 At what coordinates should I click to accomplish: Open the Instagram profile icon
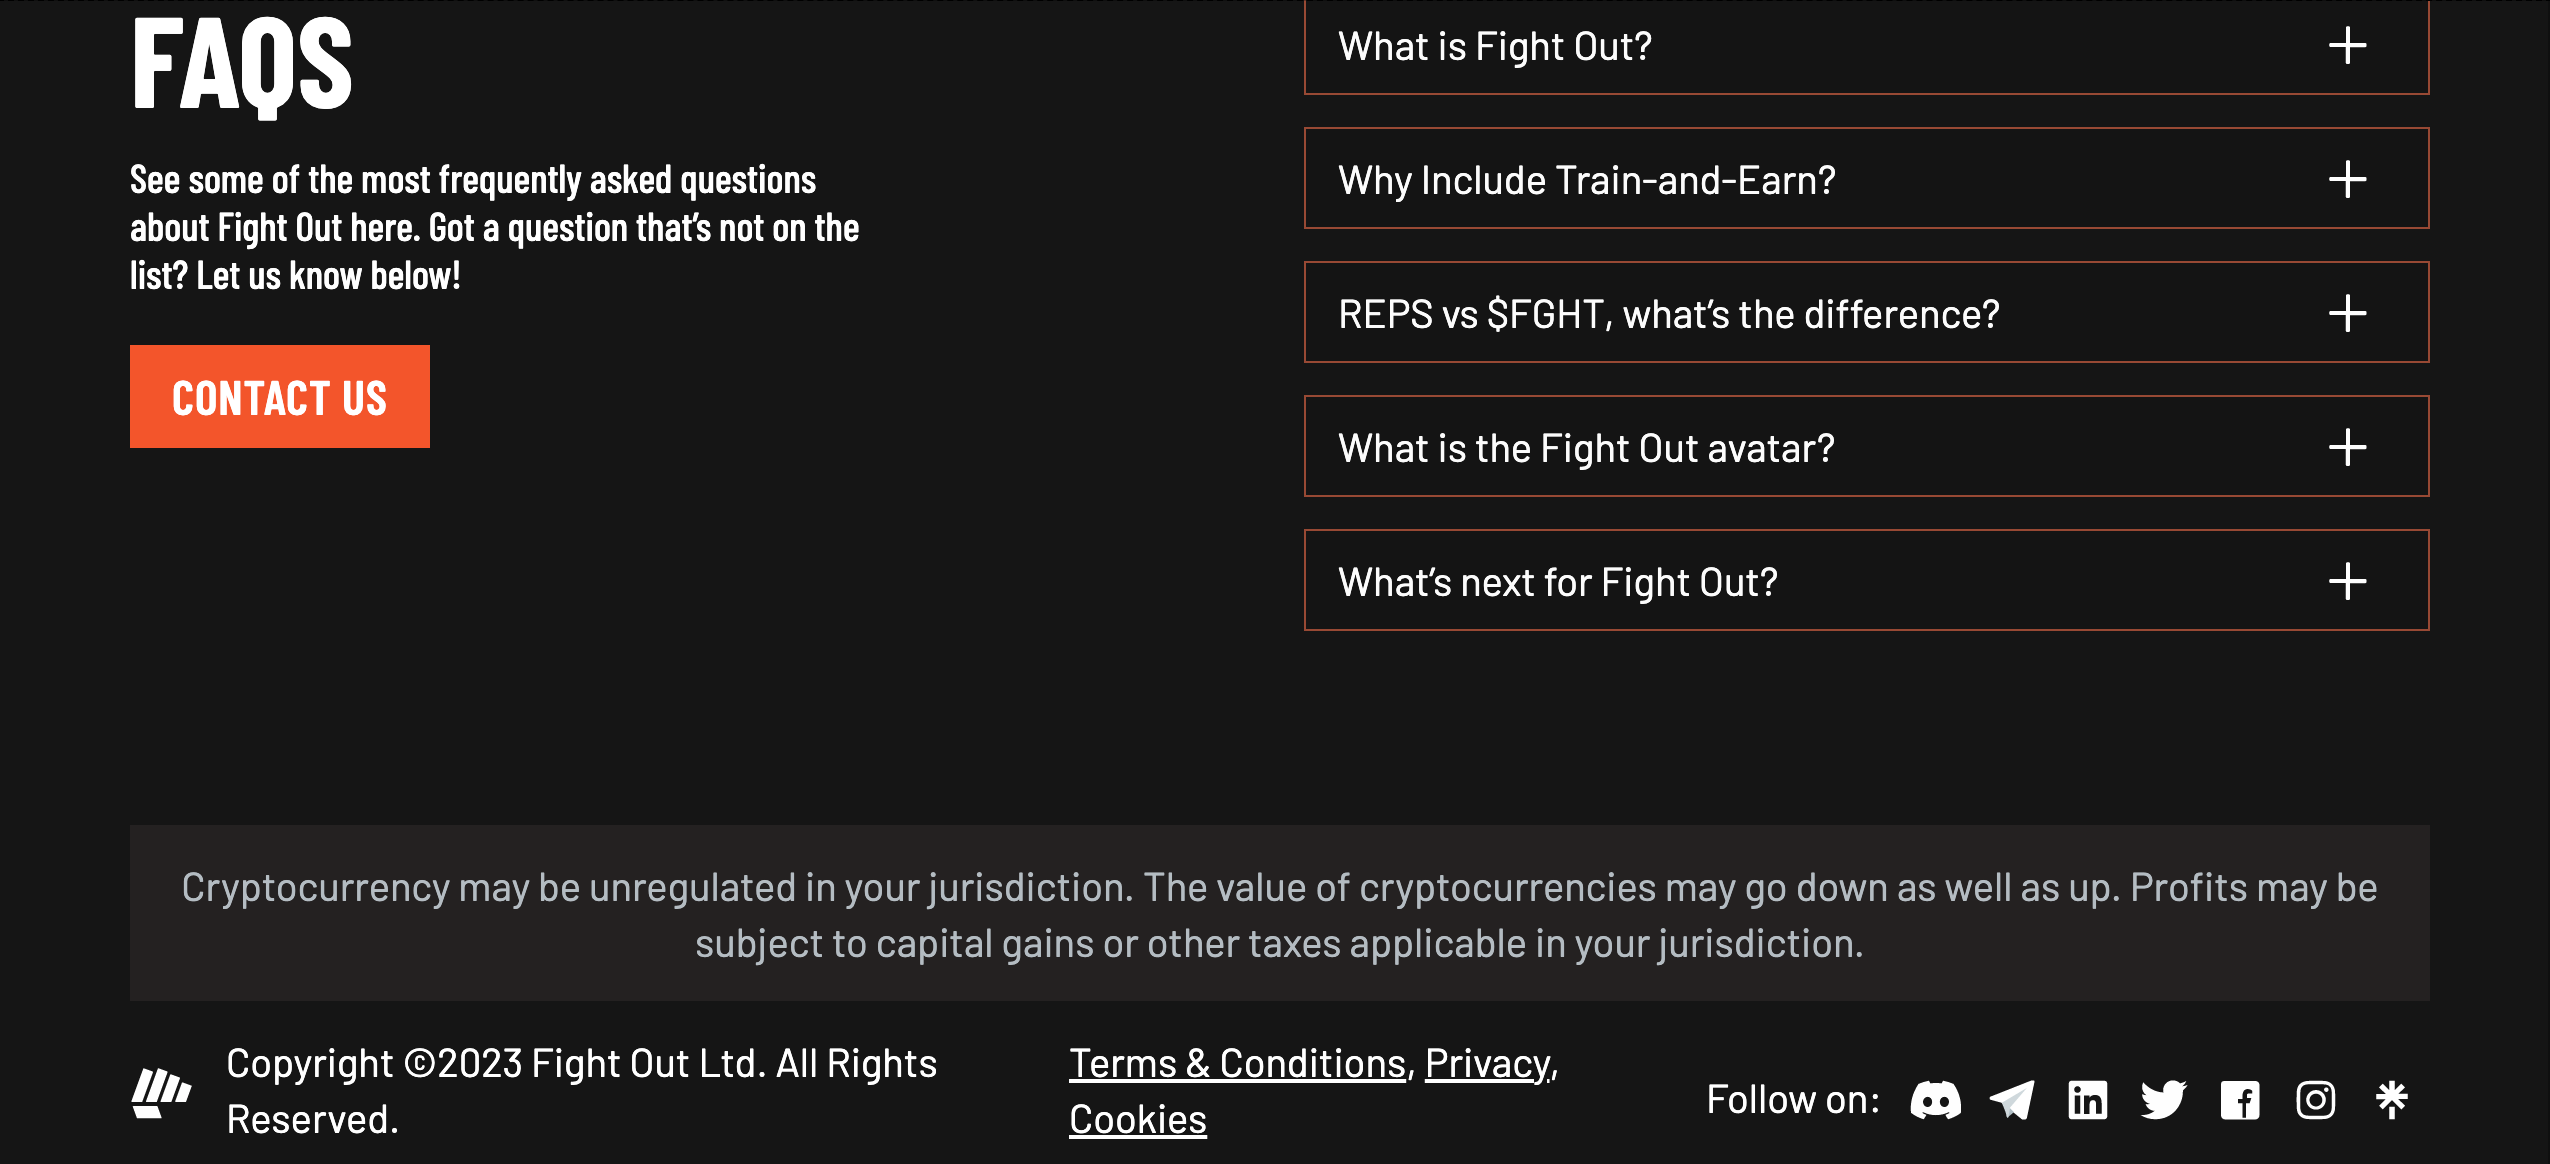click(2316, 1100)
